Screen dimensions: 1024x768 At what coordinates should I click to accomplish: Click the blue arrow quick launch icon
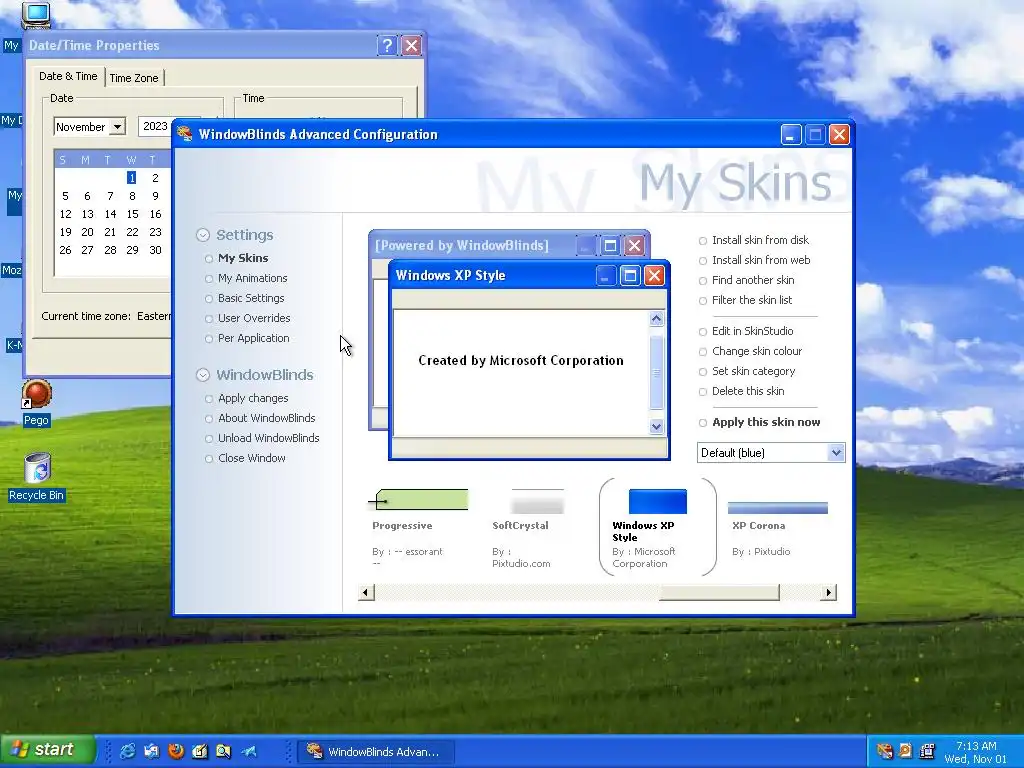coord(248,751)
